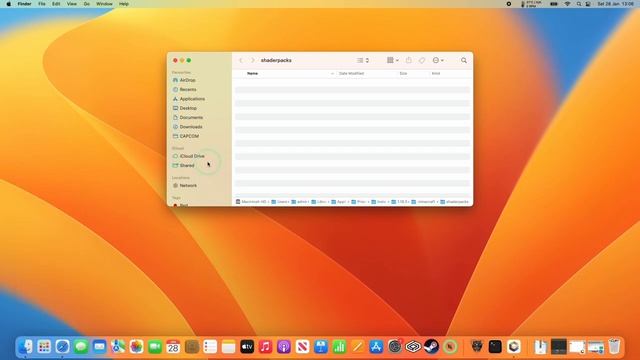The height and width of the screenshot is (360, 640).
Task: Open Pages from the Dock
Action: tap(358, 347)
